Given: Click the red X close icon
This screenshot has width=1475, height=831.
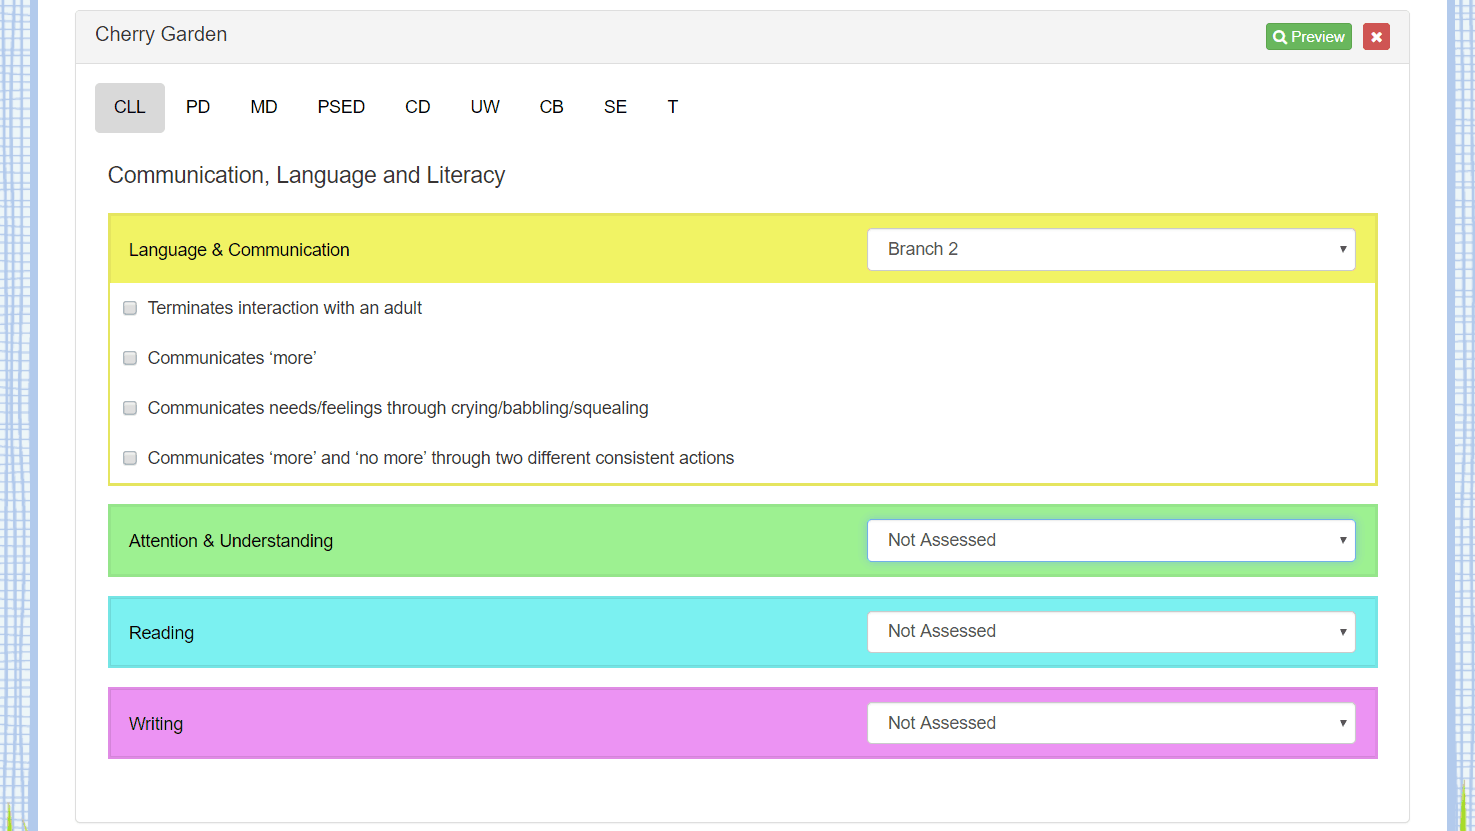Looking at the screenshot, I should coord(1376,35).
